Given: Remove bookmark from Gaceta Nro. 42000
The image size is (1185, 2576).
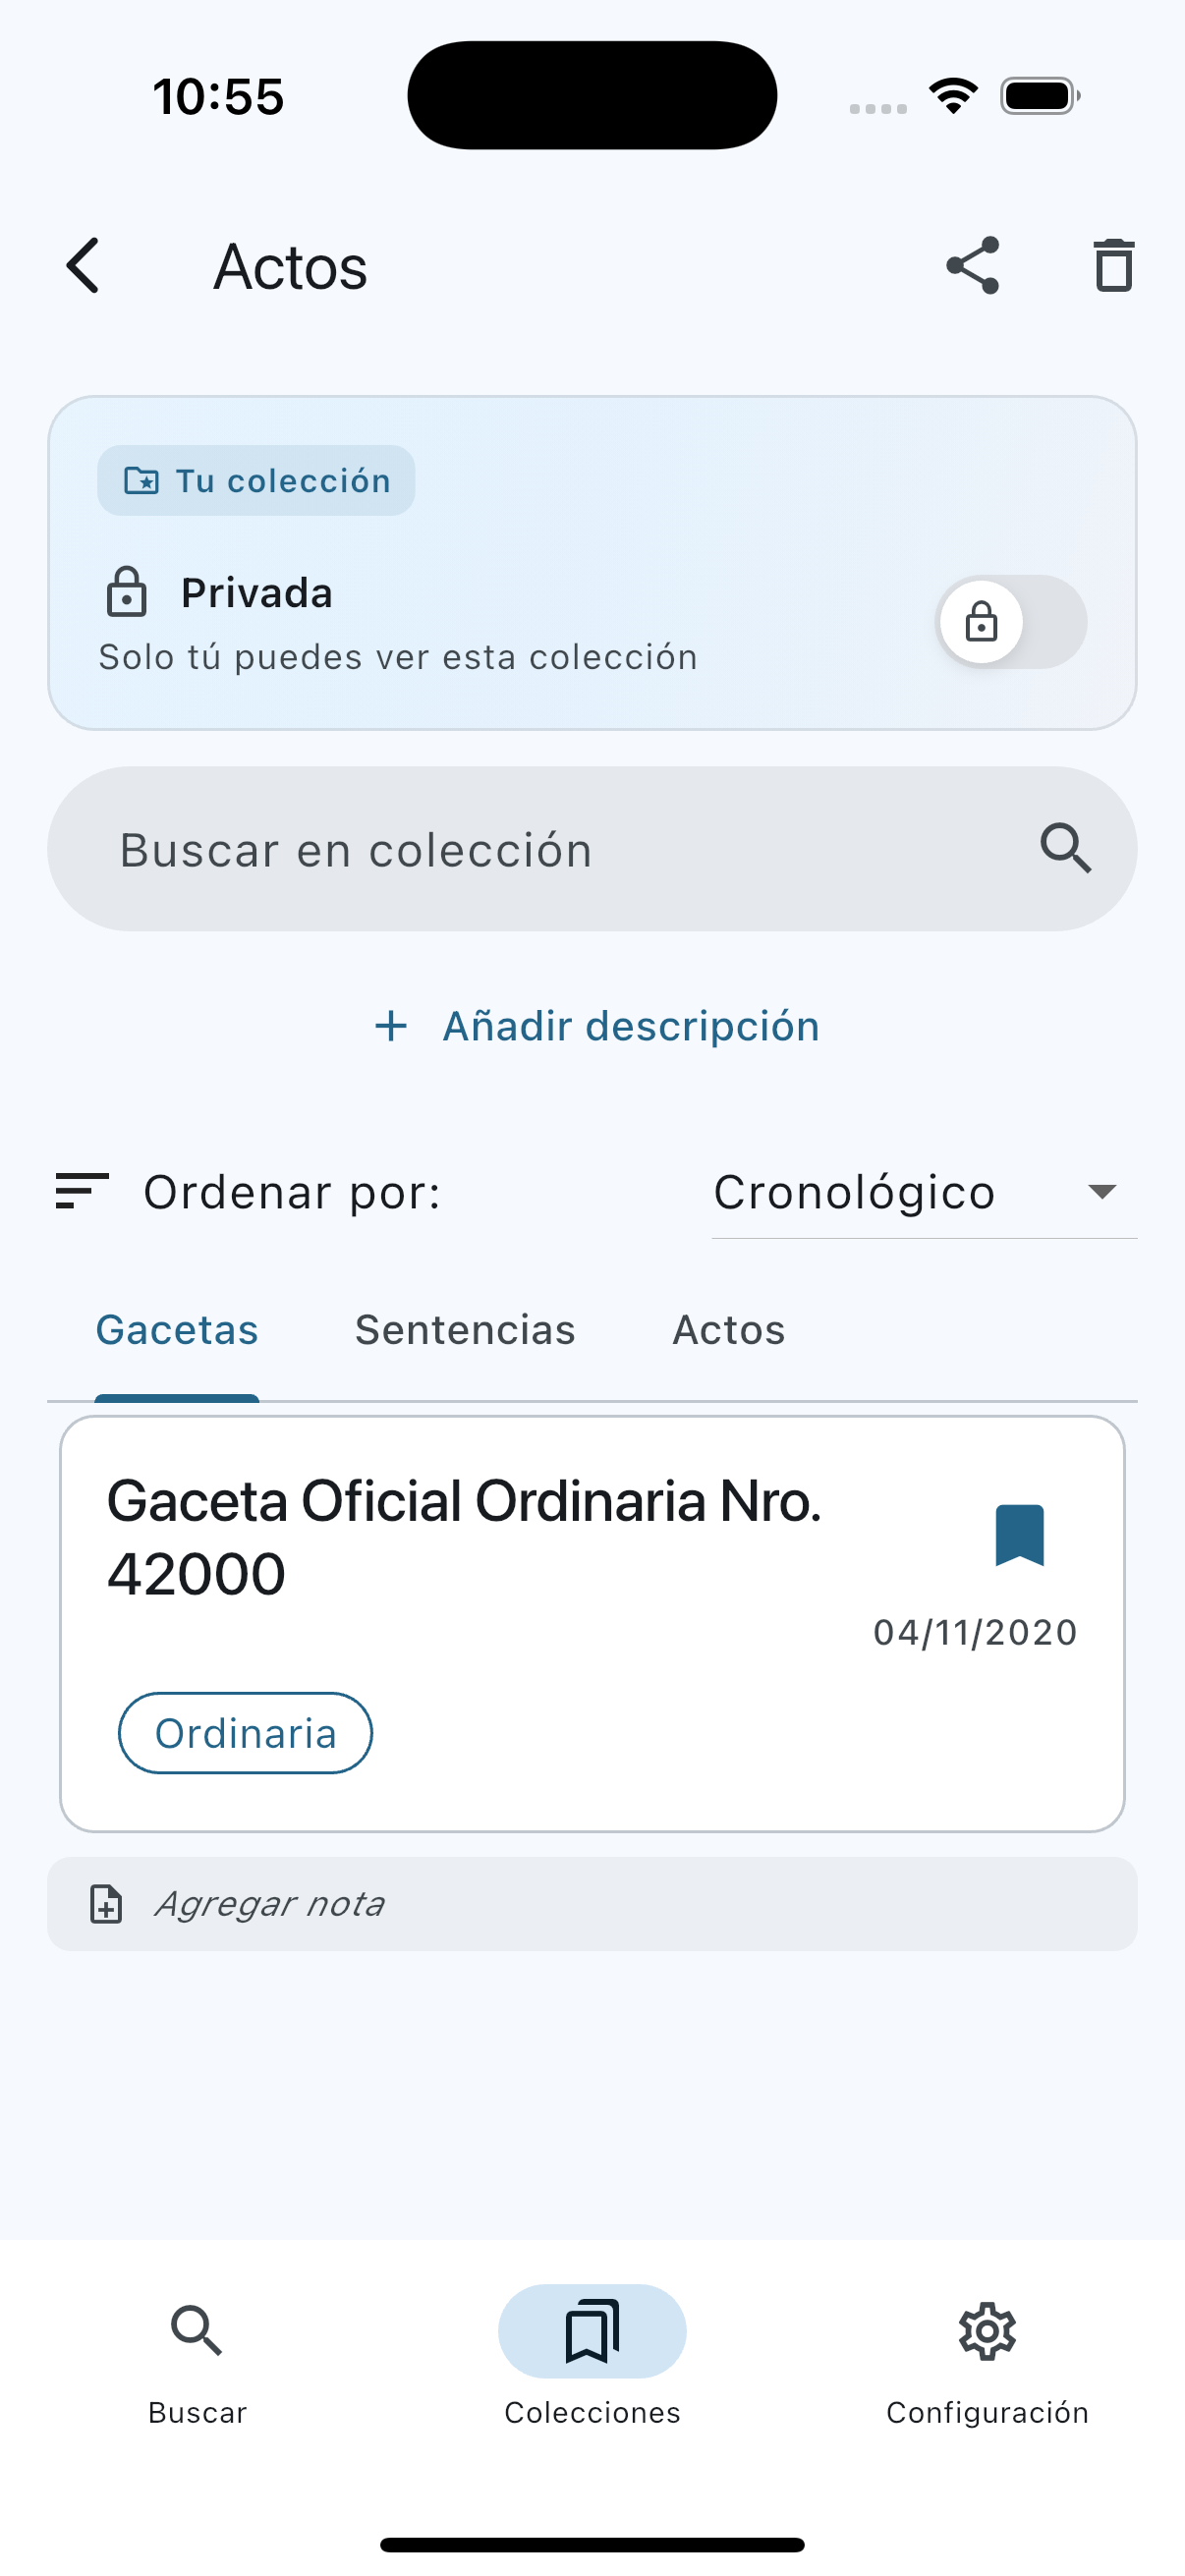Looking at the screenshot, I should pos(1019,1534).
